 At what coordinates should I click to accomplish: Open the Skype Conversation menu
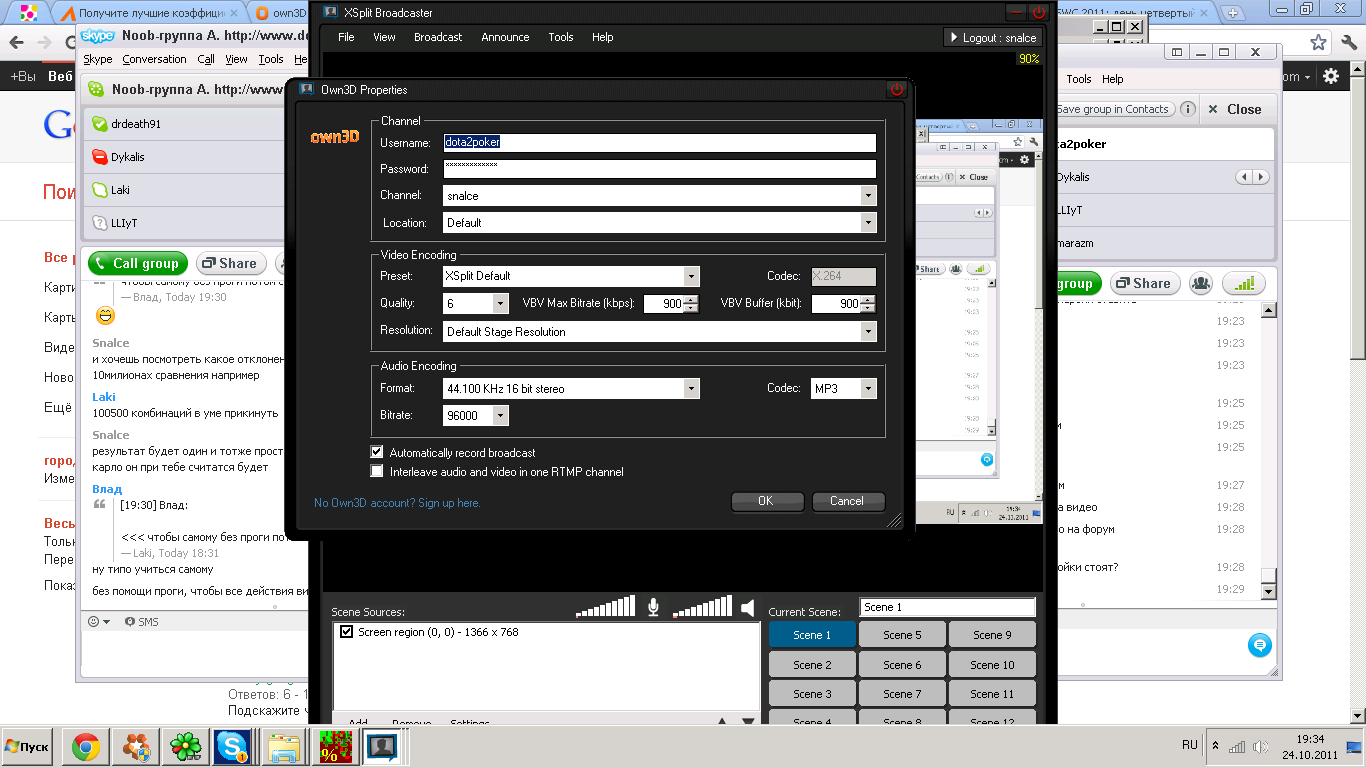(x=155, y=59)
